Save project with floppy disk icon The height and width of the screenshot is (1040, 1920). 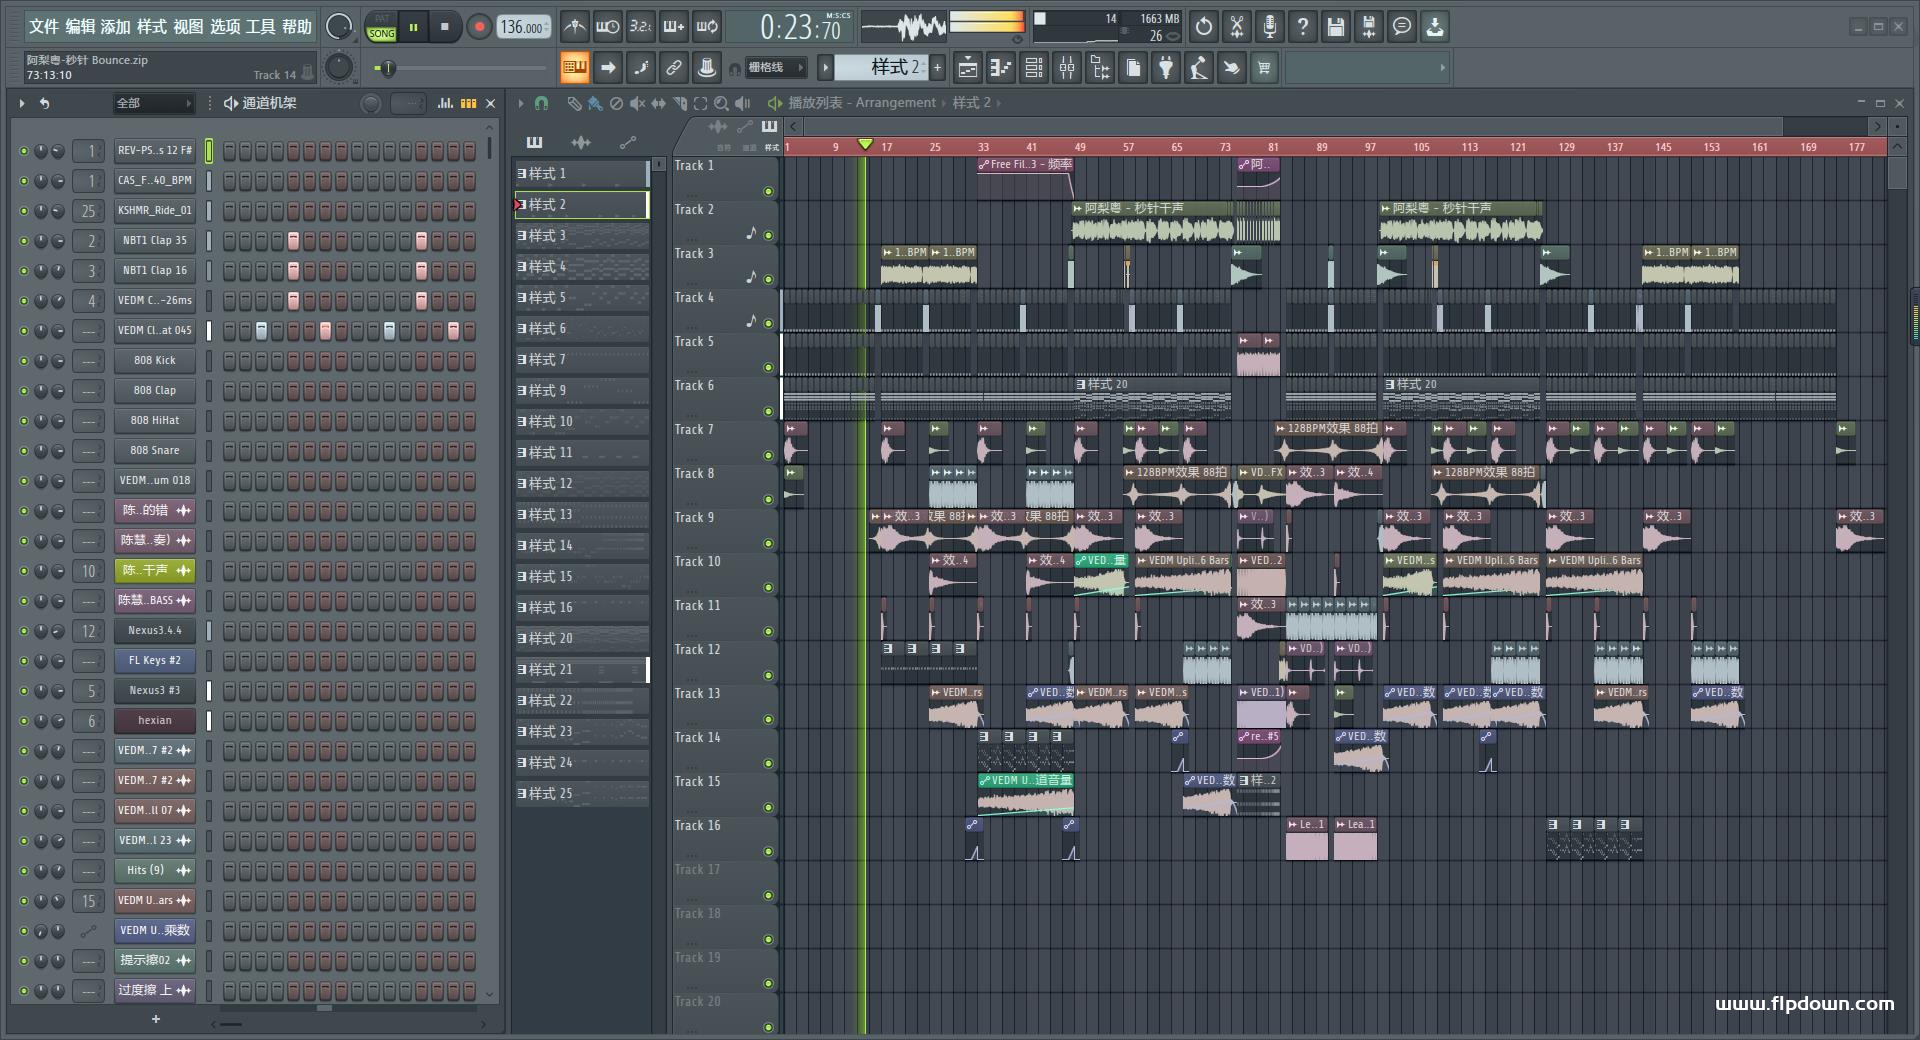(x=1336, y=27)
